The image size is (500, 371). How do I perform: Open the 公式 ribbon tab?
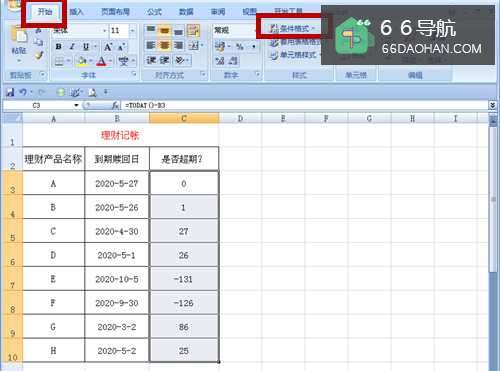click(155, 12)
